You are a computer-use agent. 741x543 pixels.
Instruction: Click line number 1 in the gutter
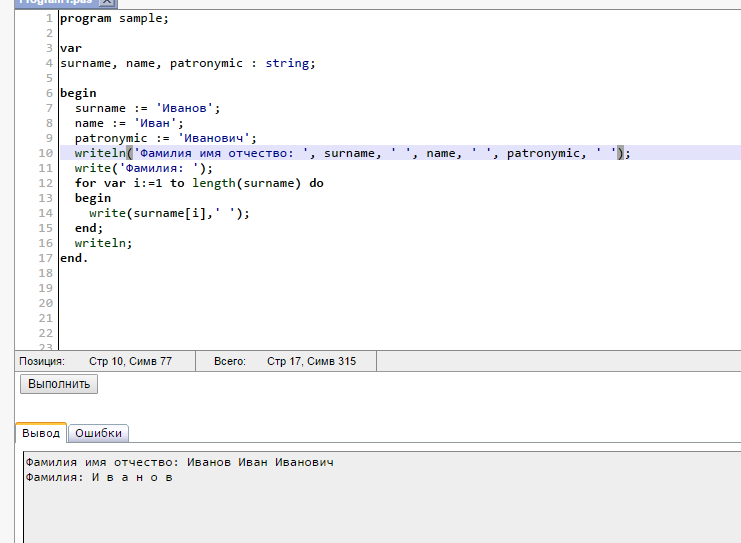tap(49, 18)
